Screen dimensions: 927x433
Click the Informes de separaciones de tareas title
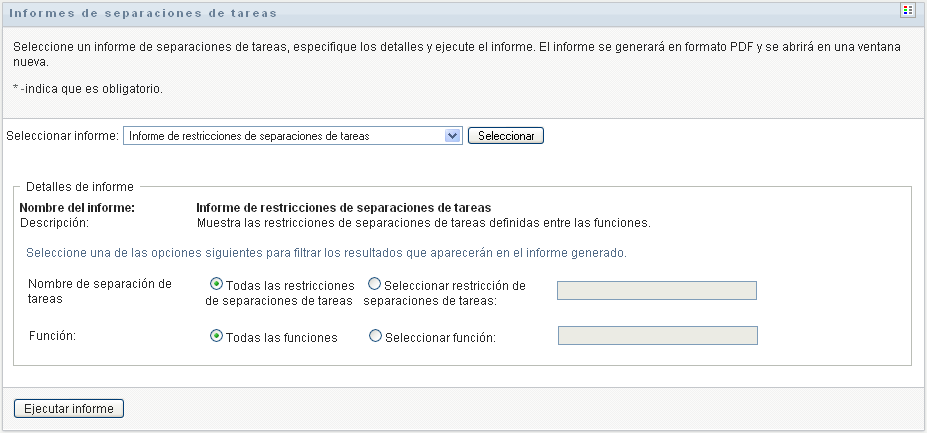tap(143, 13)
